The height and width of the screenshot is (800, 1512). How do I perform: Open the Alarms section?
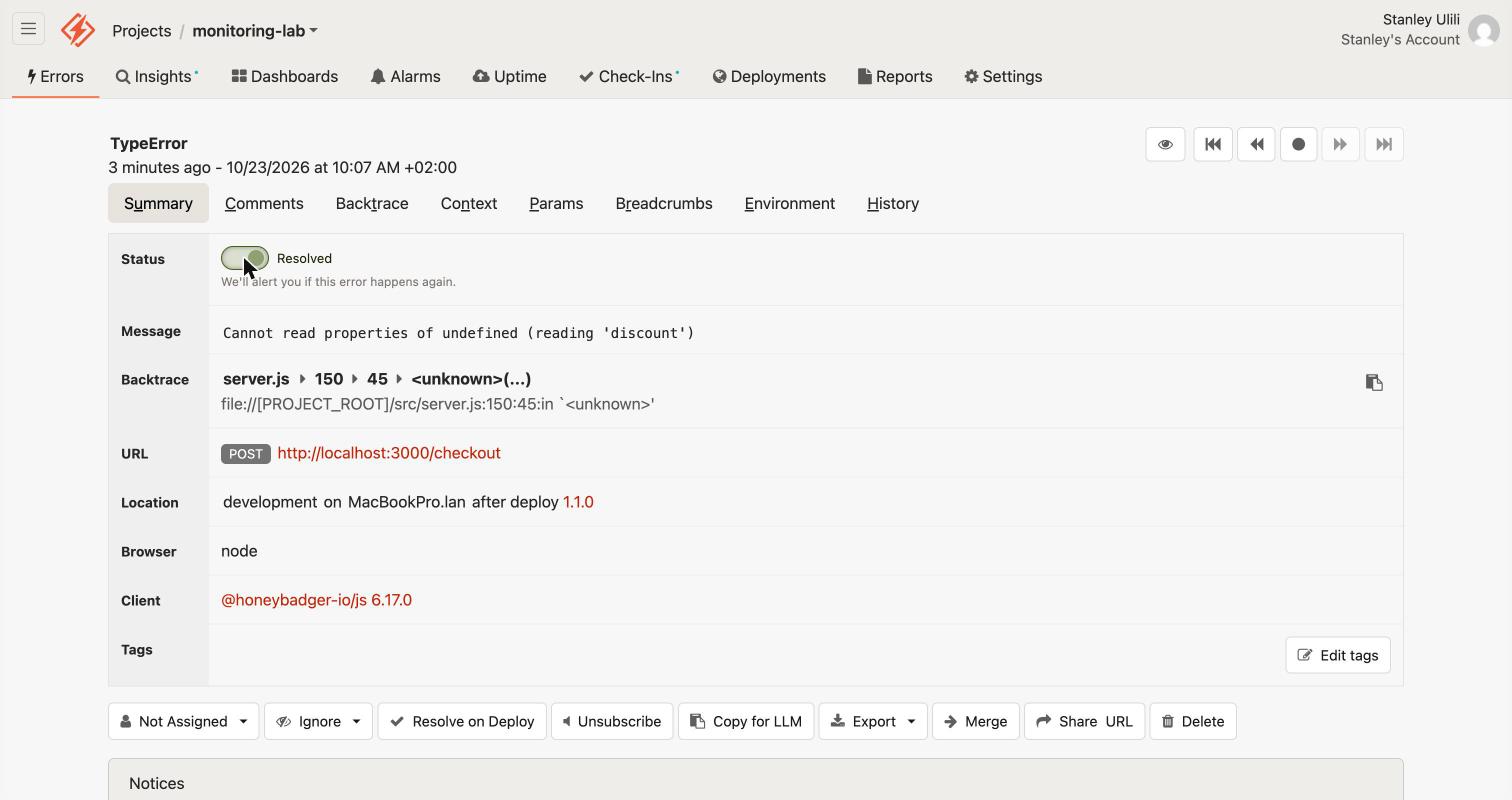(405, 76)
